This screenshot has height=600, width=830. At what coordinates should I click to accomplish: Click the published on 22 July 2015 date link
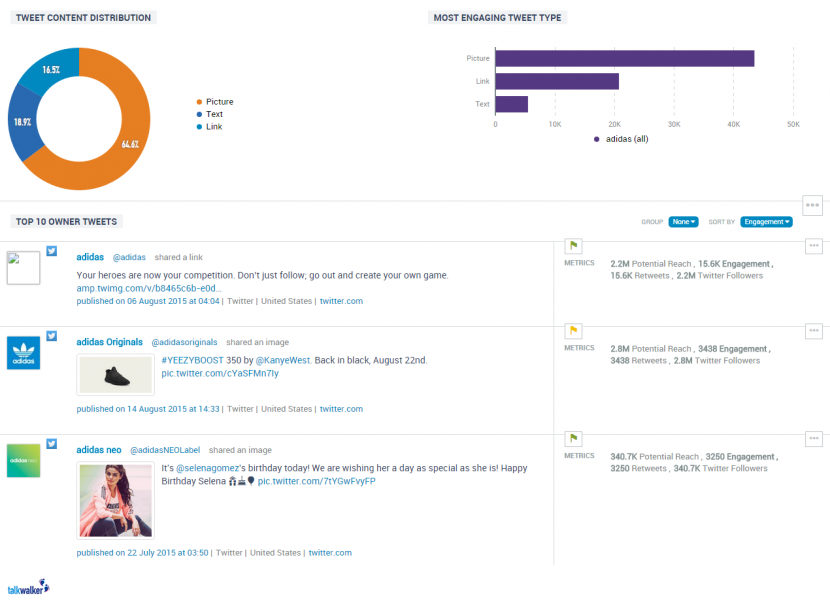(142, 553)
